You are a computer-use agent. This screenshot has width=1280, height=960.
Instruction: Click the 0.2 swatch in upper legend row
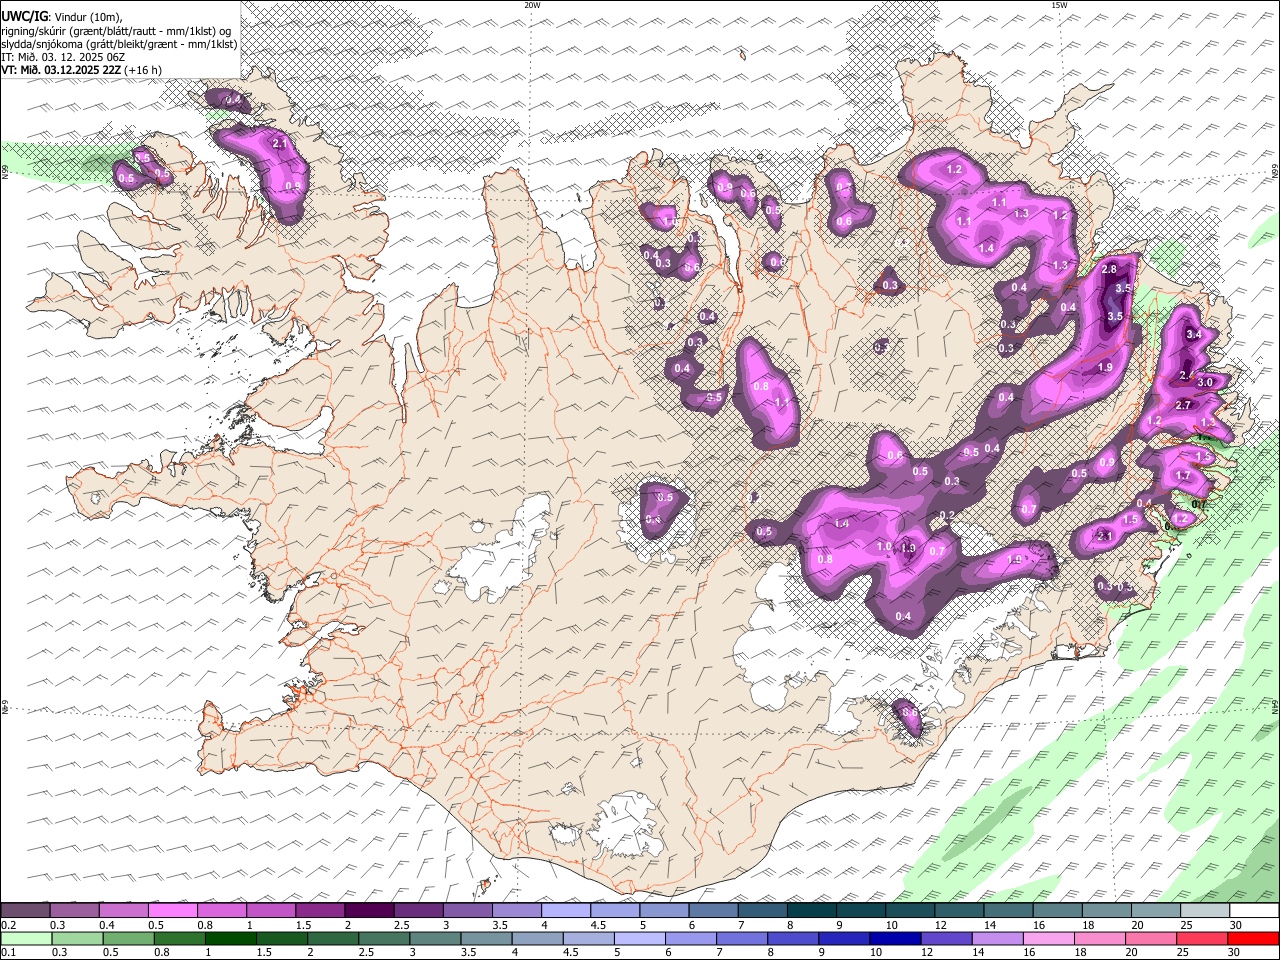pyautogui.click(x=25, y=911)
